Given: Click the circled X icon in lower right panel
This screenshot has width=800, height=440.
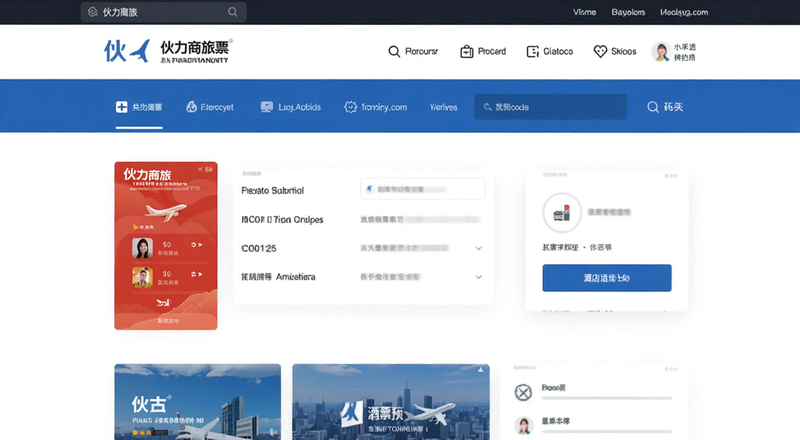Looking at the screenshot, I should coord(523,393).
